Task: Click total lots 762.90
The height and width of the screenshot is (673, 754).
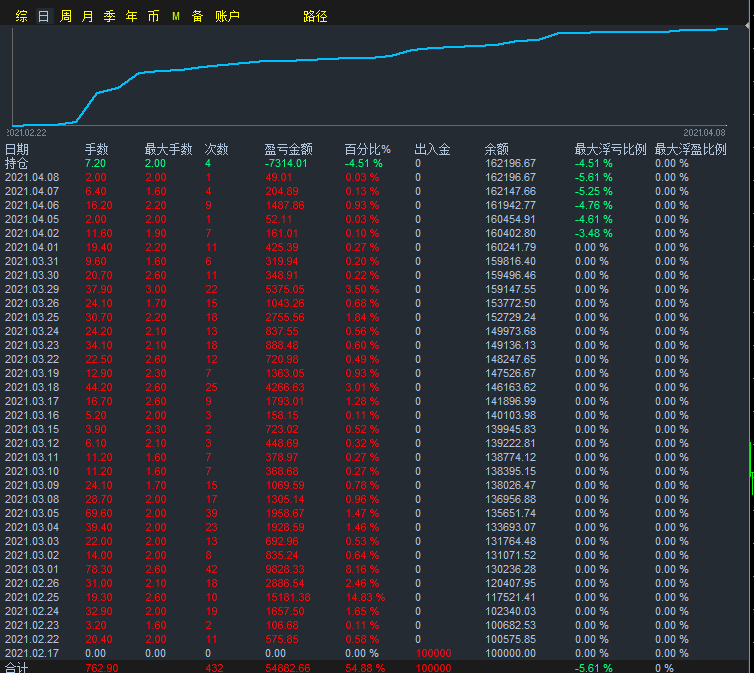Action: pos(101,668)
